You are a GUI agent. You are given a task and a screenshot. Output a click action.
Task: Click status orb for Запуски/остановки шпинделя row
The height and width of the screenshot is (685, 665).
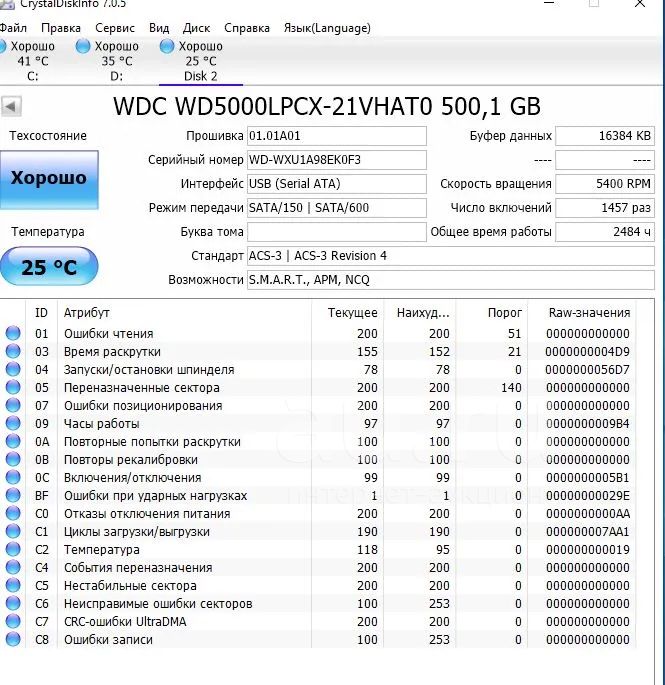(x=13, y=369)
